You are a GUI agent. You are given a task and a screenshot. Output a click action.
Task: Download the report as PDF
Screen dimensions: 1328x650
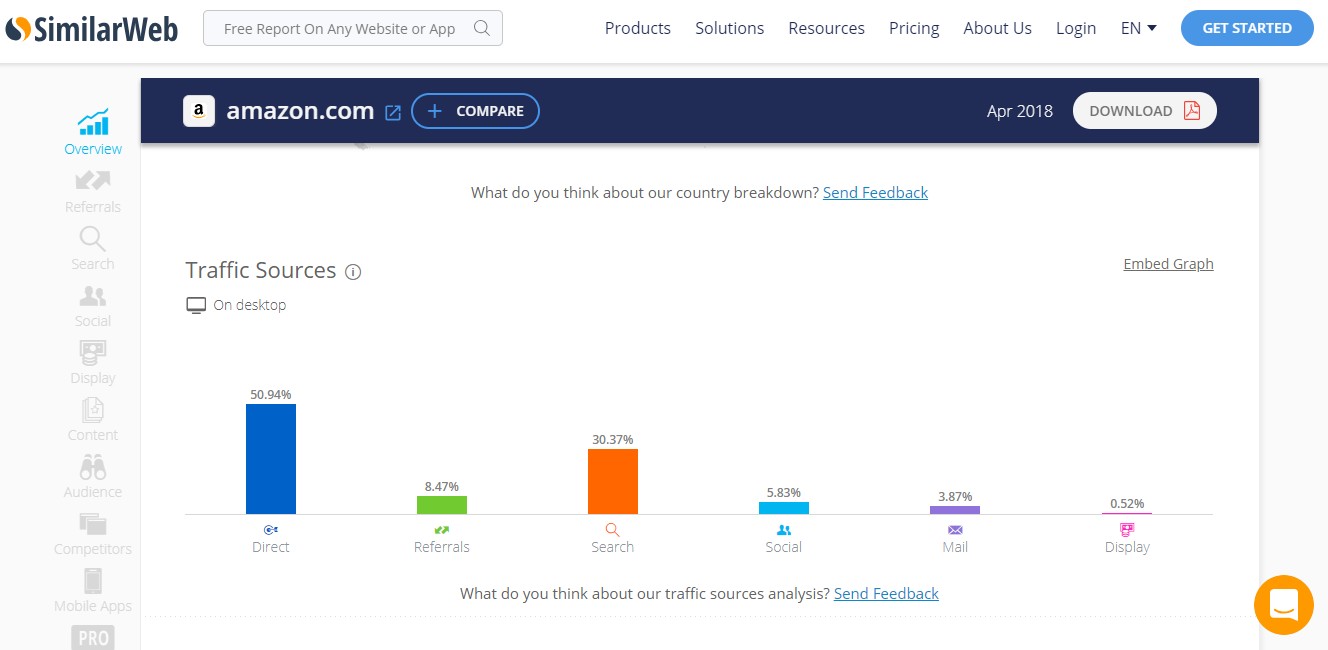[1144, 111]
